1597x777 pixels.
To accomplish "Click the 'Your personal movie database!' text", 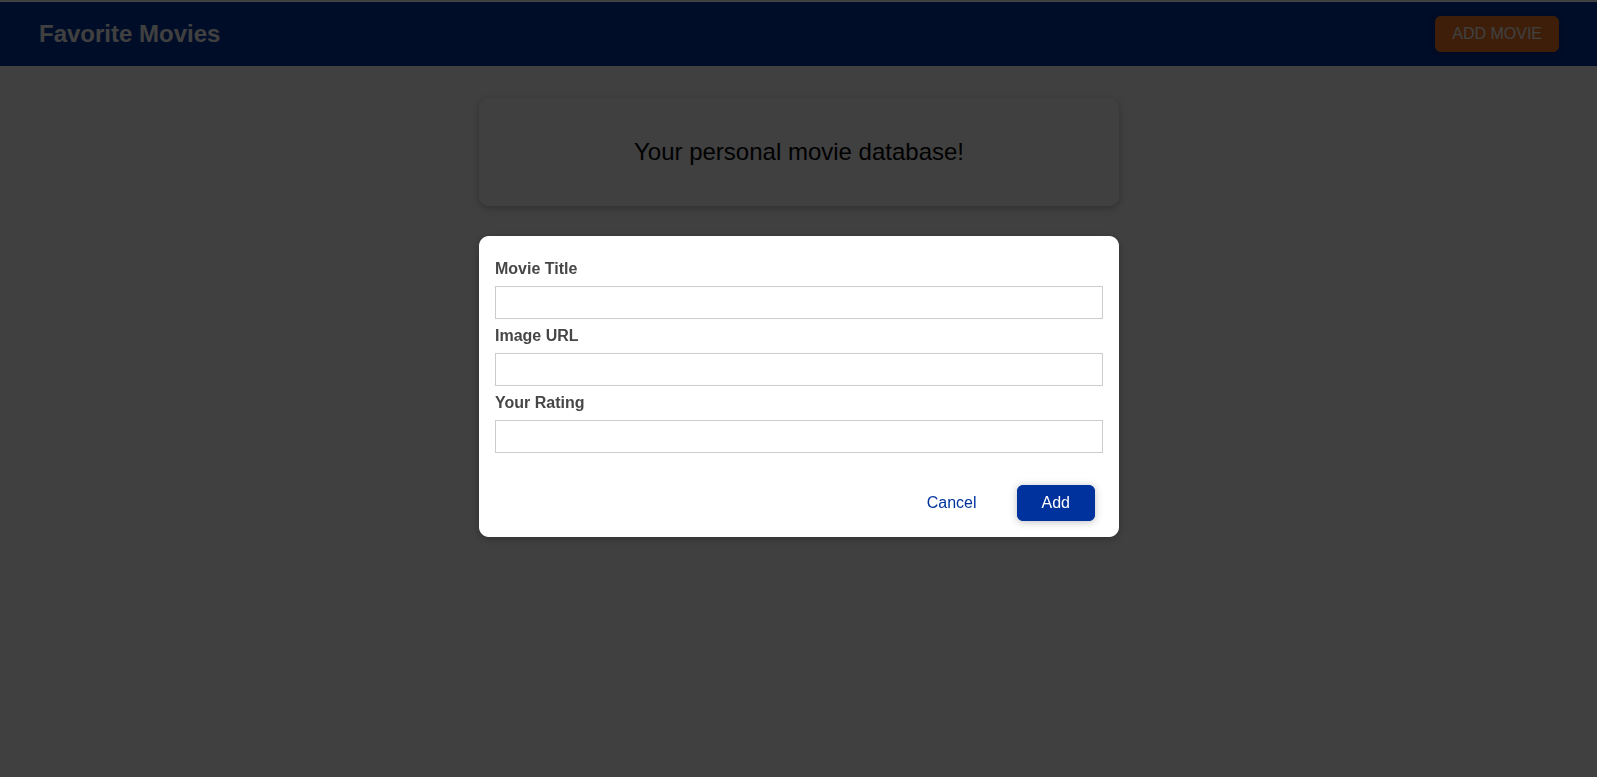I will [x=798, y=152].
